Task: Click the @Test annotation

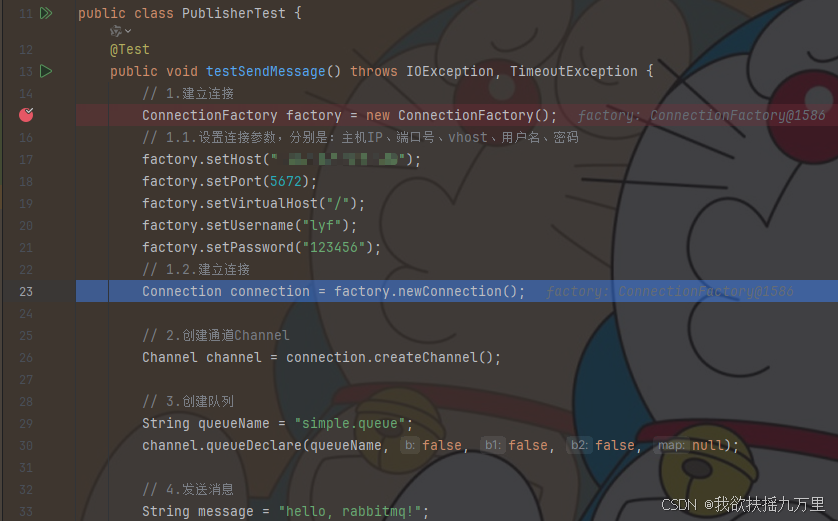Action: click(x=129, y=50)
